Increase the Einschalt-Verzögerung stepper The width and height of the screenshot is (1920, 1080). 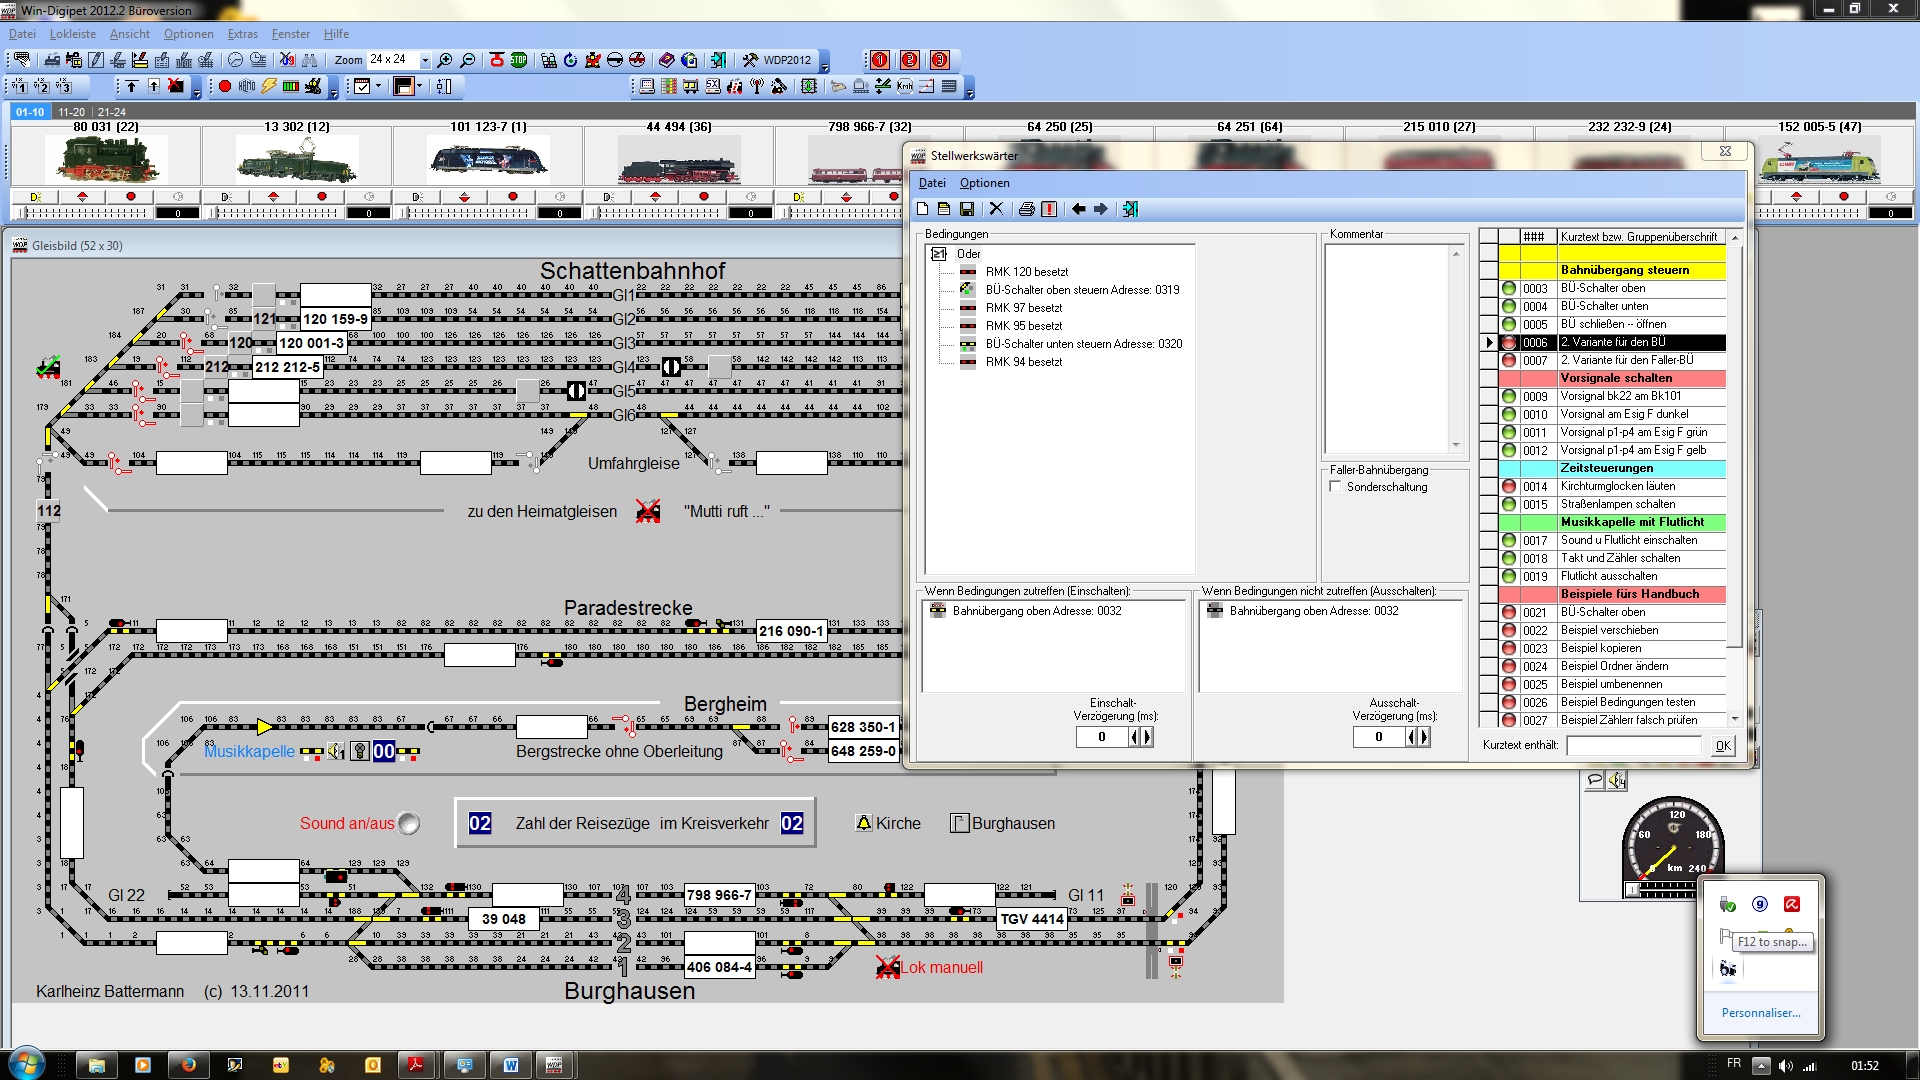[x=1147, y=737]
